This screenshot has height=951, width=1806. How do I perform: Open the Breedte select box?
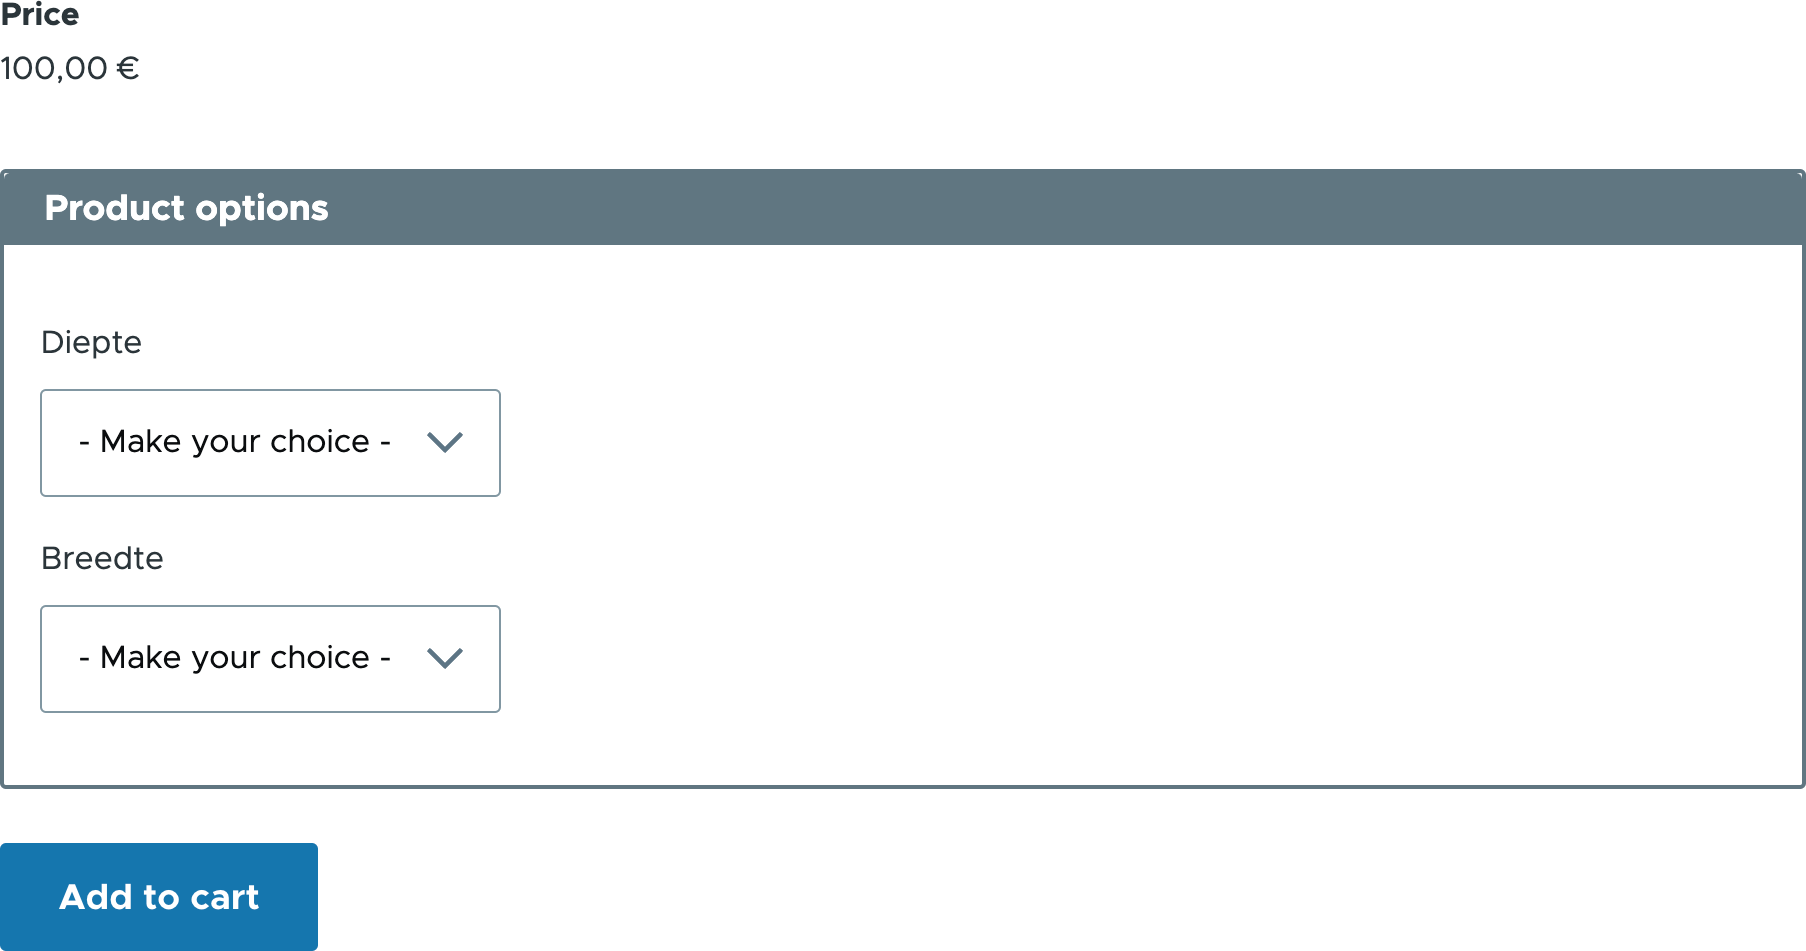(x=270, y=658)
